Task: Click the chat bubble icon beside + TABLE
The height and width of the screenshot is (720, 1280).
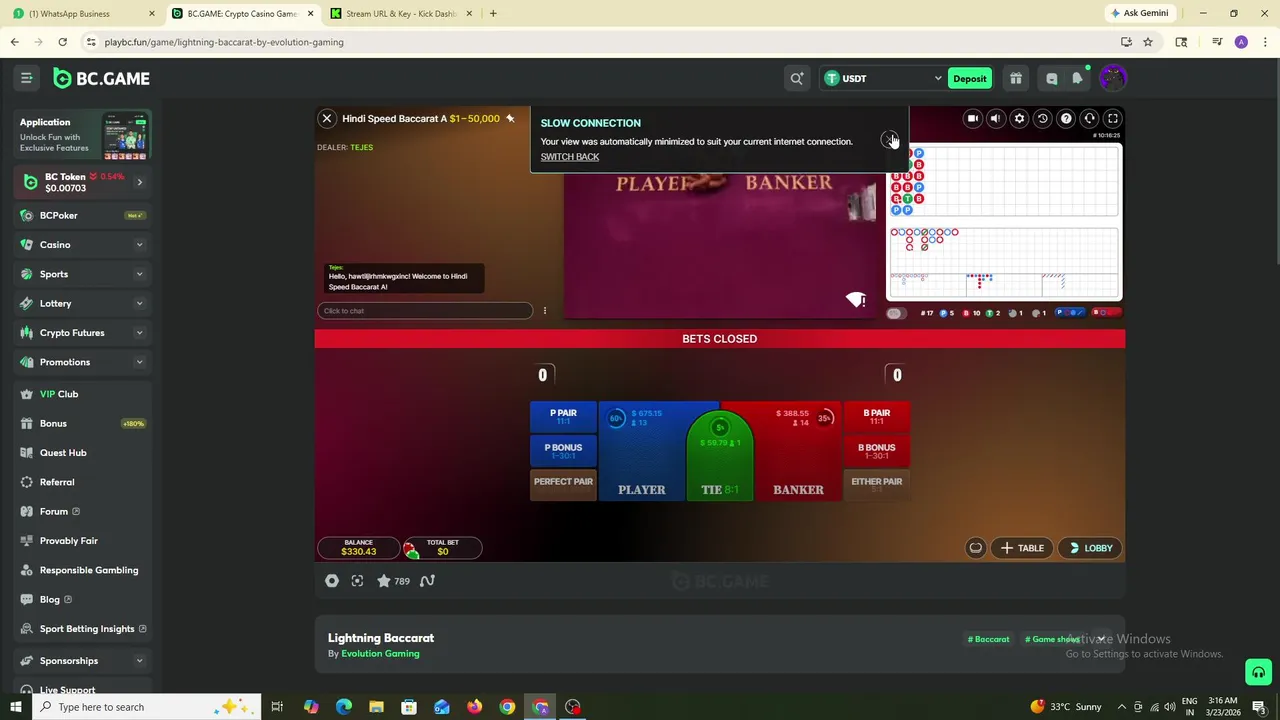Action: (x=976, y=548)
